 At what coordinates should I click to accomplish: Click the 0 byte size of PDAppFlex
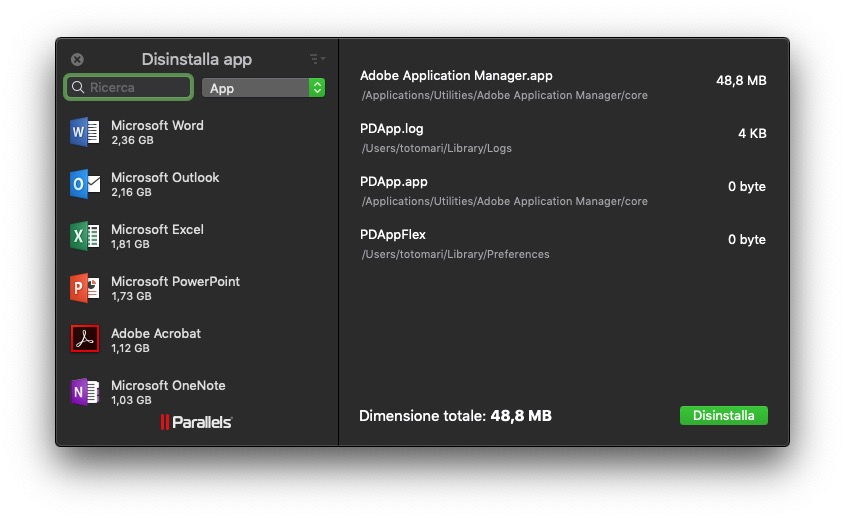tap(747, 239)
